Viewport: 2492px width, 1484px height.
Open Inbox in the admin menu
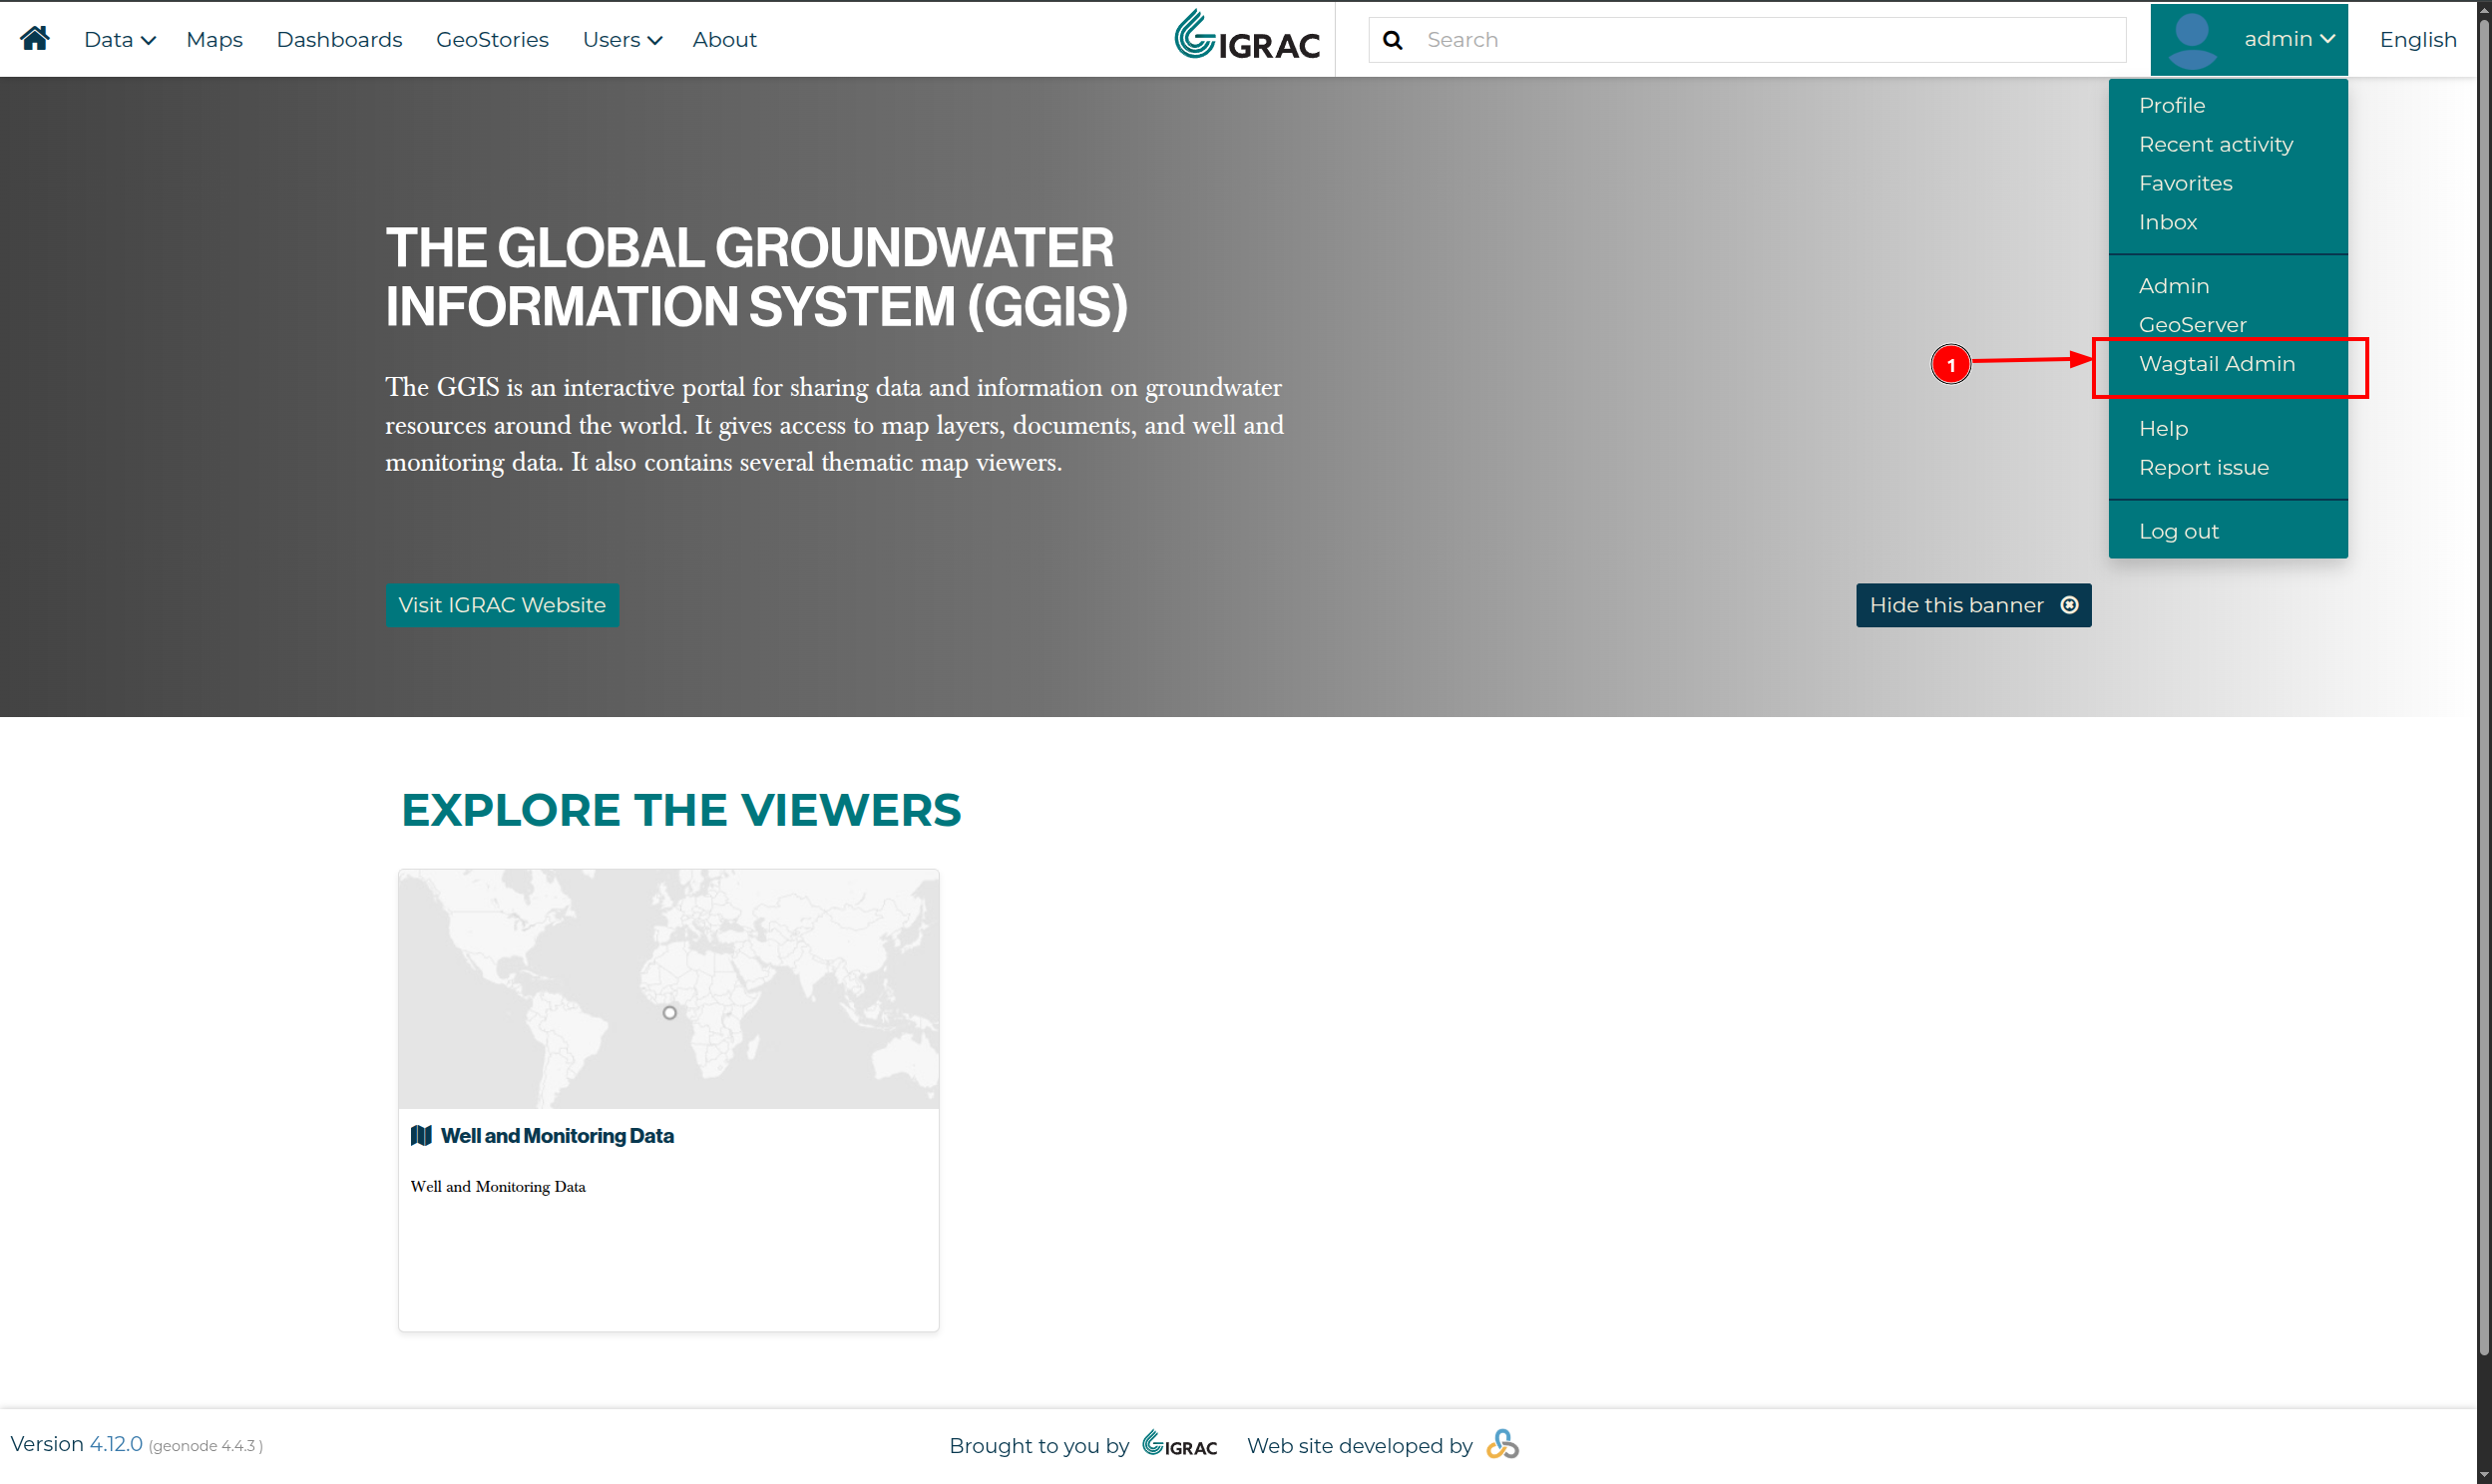(x=2168, y=222)
